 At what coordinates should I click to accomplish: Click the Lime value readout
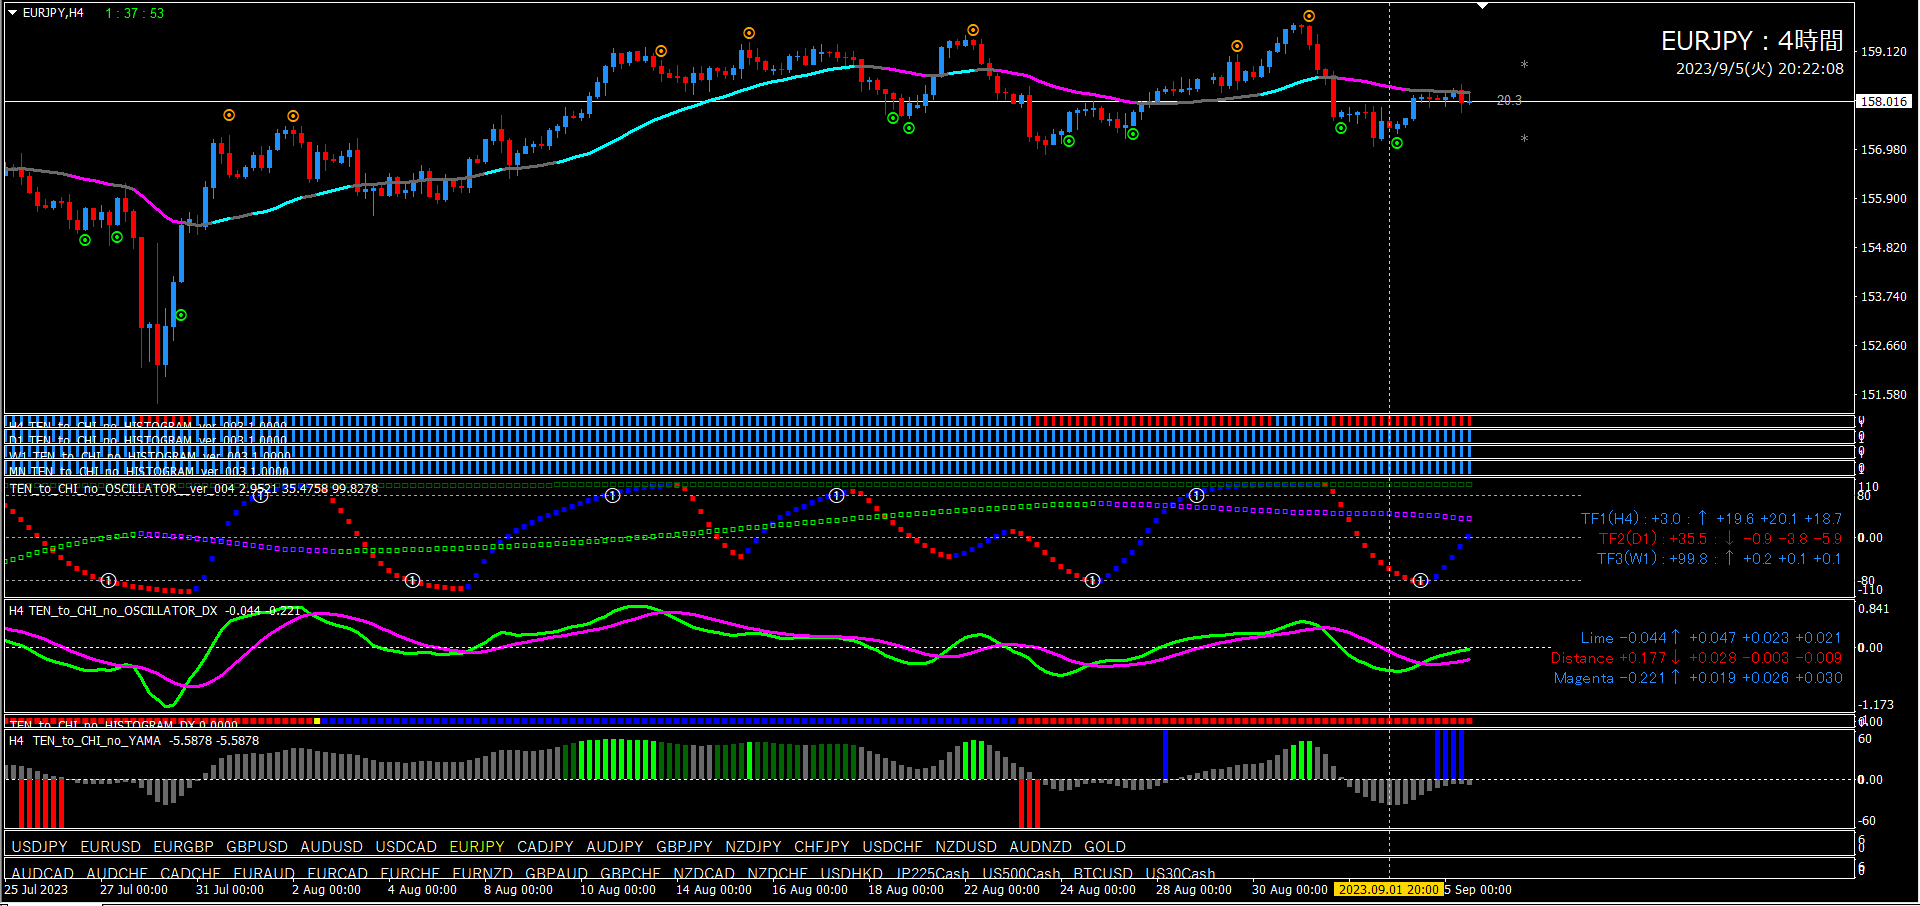point(1711,638)
